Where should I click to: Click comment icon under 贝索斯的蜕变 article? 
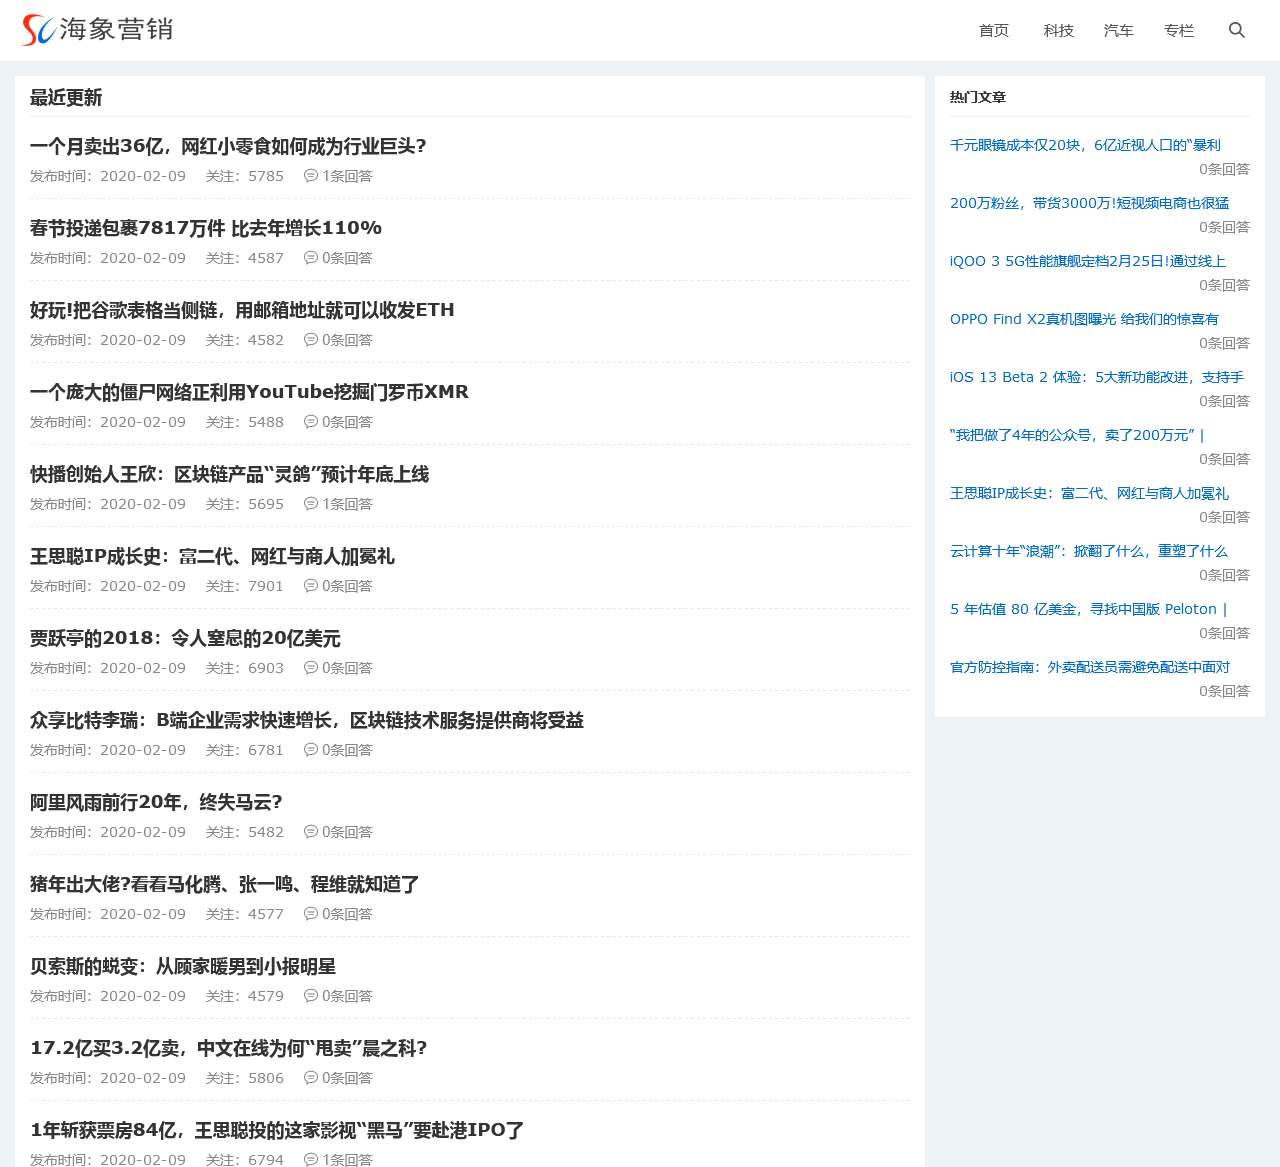311,996
